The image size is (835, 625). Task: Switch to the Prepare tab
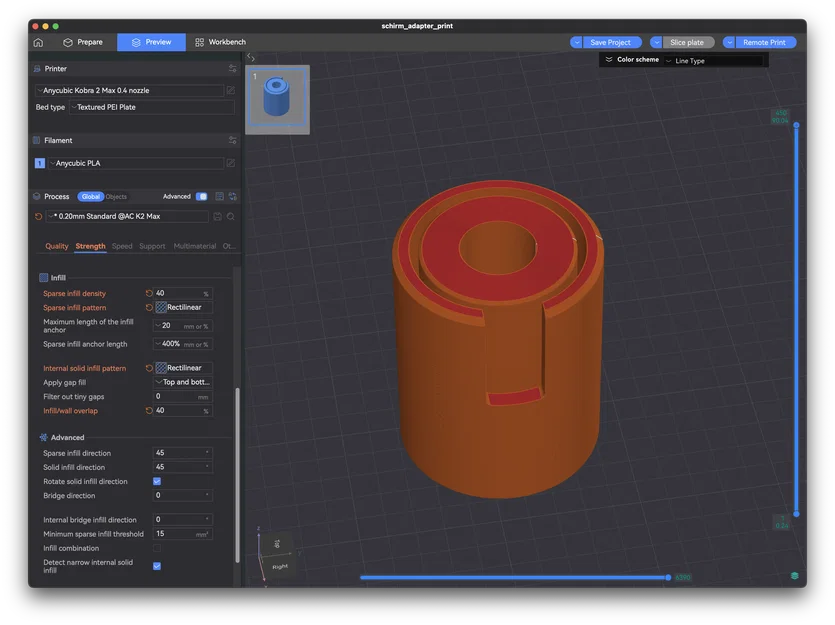click(x=83, y=42)
